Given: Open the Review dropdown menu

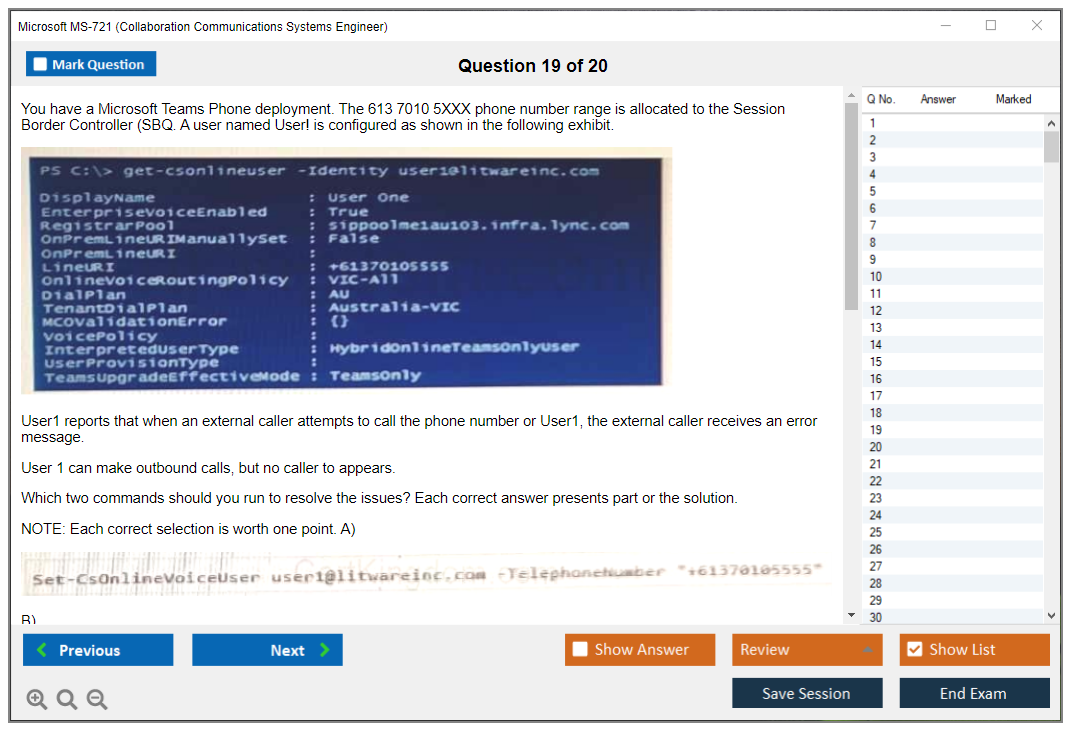Looking at the screenshot, I should pyautogui.click(x=807, y=649).
